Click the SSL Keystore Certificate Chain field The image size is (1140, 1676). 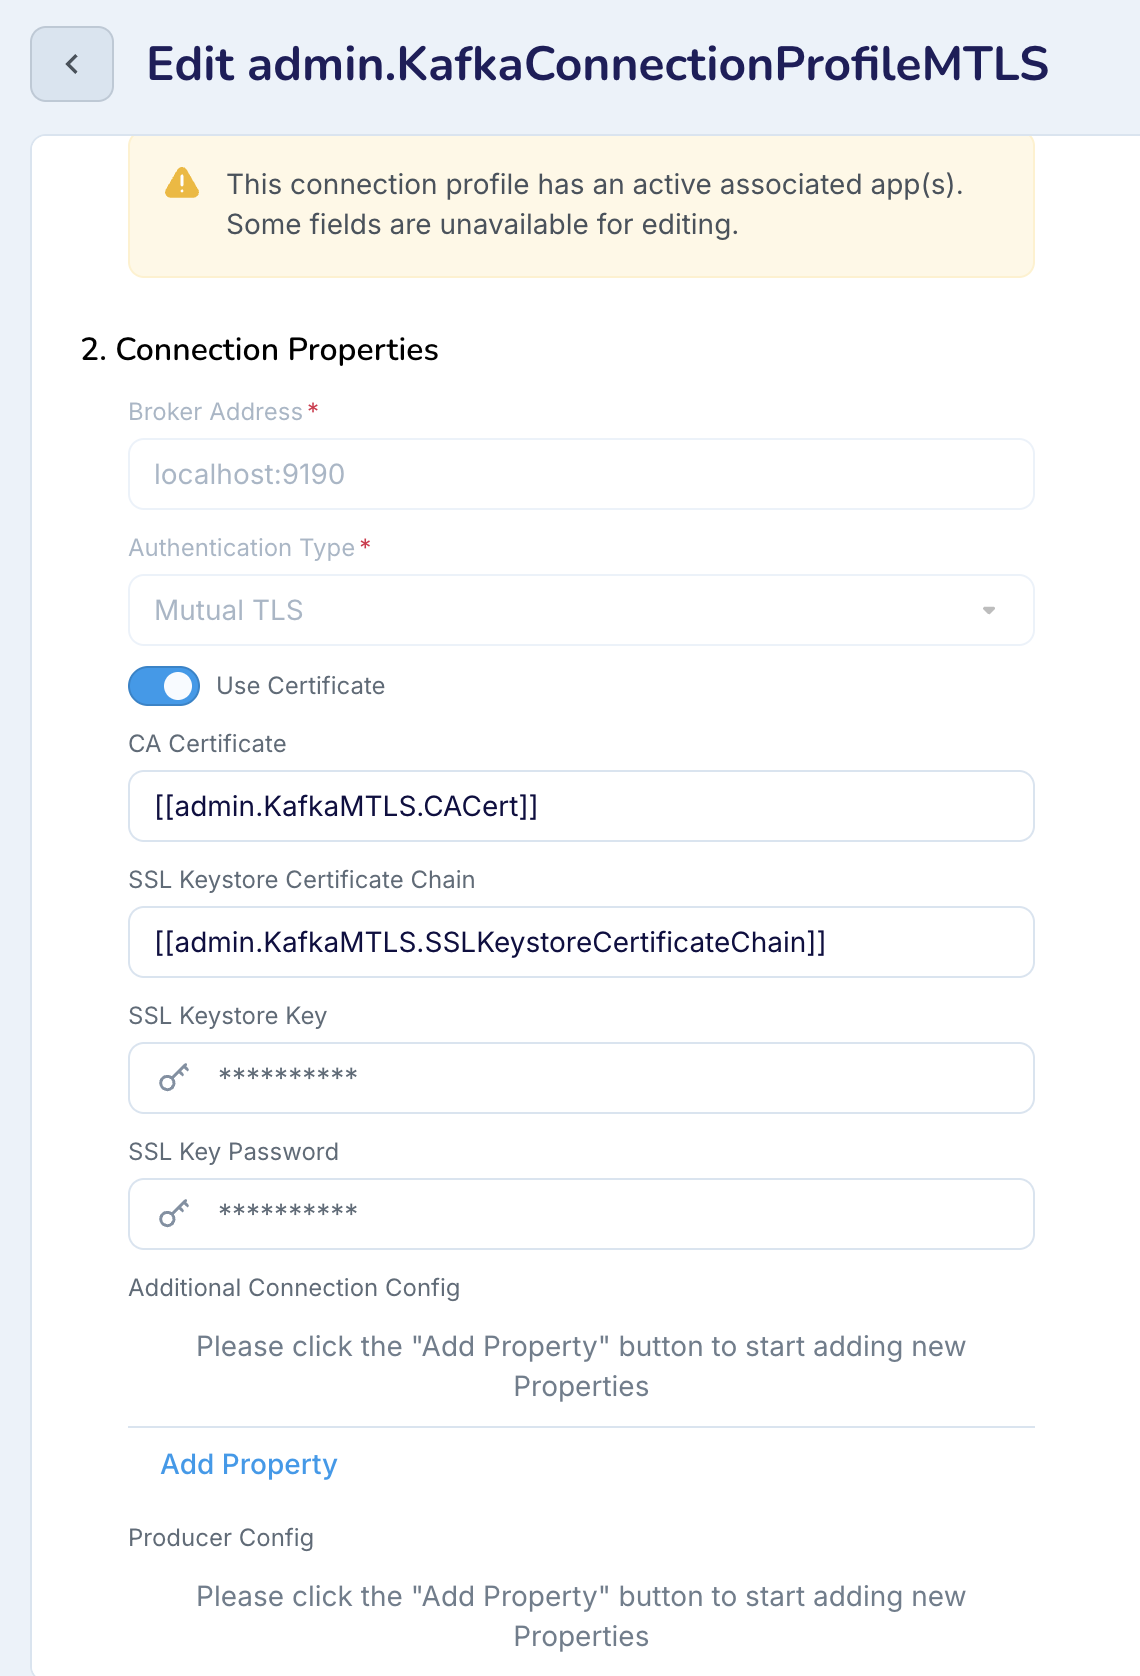point(580,942)
